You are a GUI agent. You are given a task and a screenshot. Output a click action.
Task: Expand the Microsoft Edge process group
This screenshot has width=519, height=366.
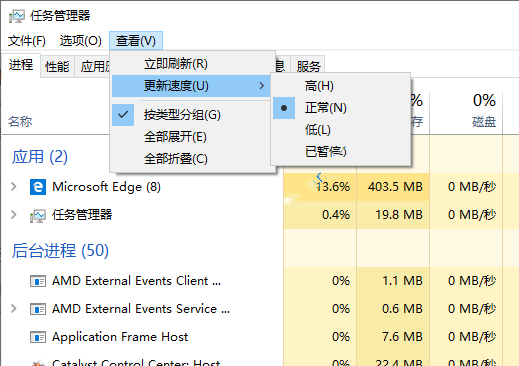tap(14, 187)
